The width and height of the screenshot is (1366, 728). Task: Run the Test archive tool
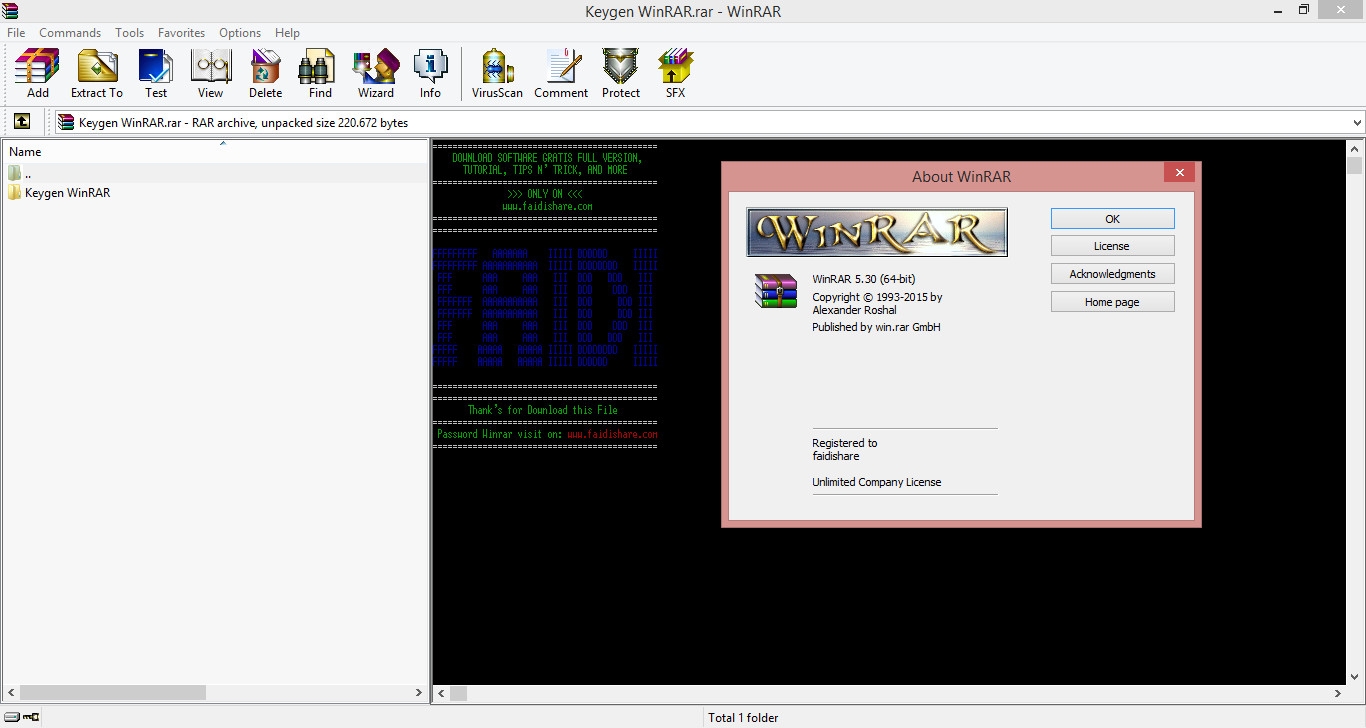pos(156,70)
